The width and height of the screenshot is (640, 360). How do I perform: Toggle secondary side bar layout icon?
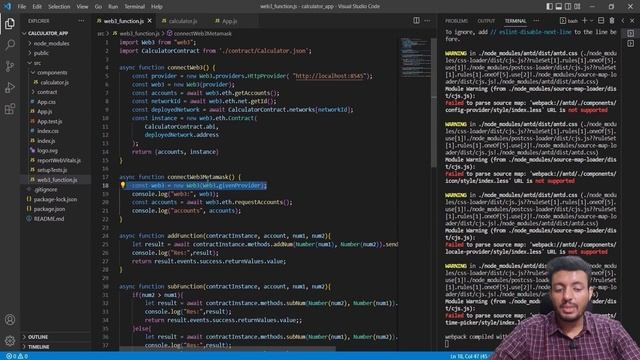click(568, 7)
